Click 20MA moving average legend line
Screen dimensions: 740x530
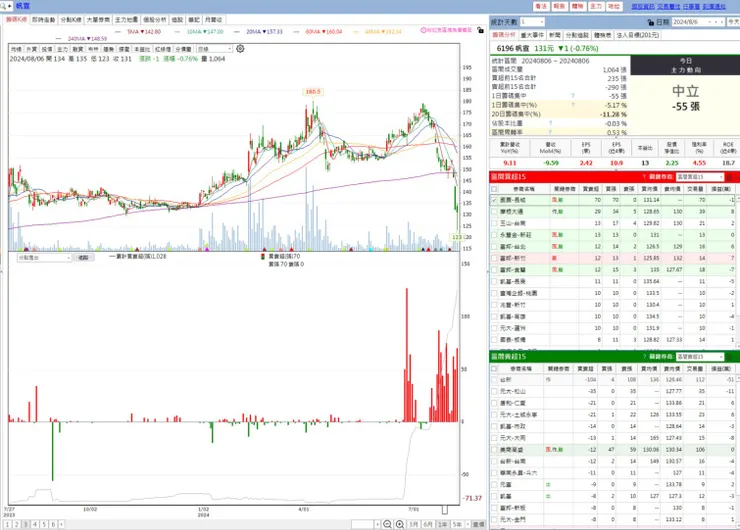point(259,32)
